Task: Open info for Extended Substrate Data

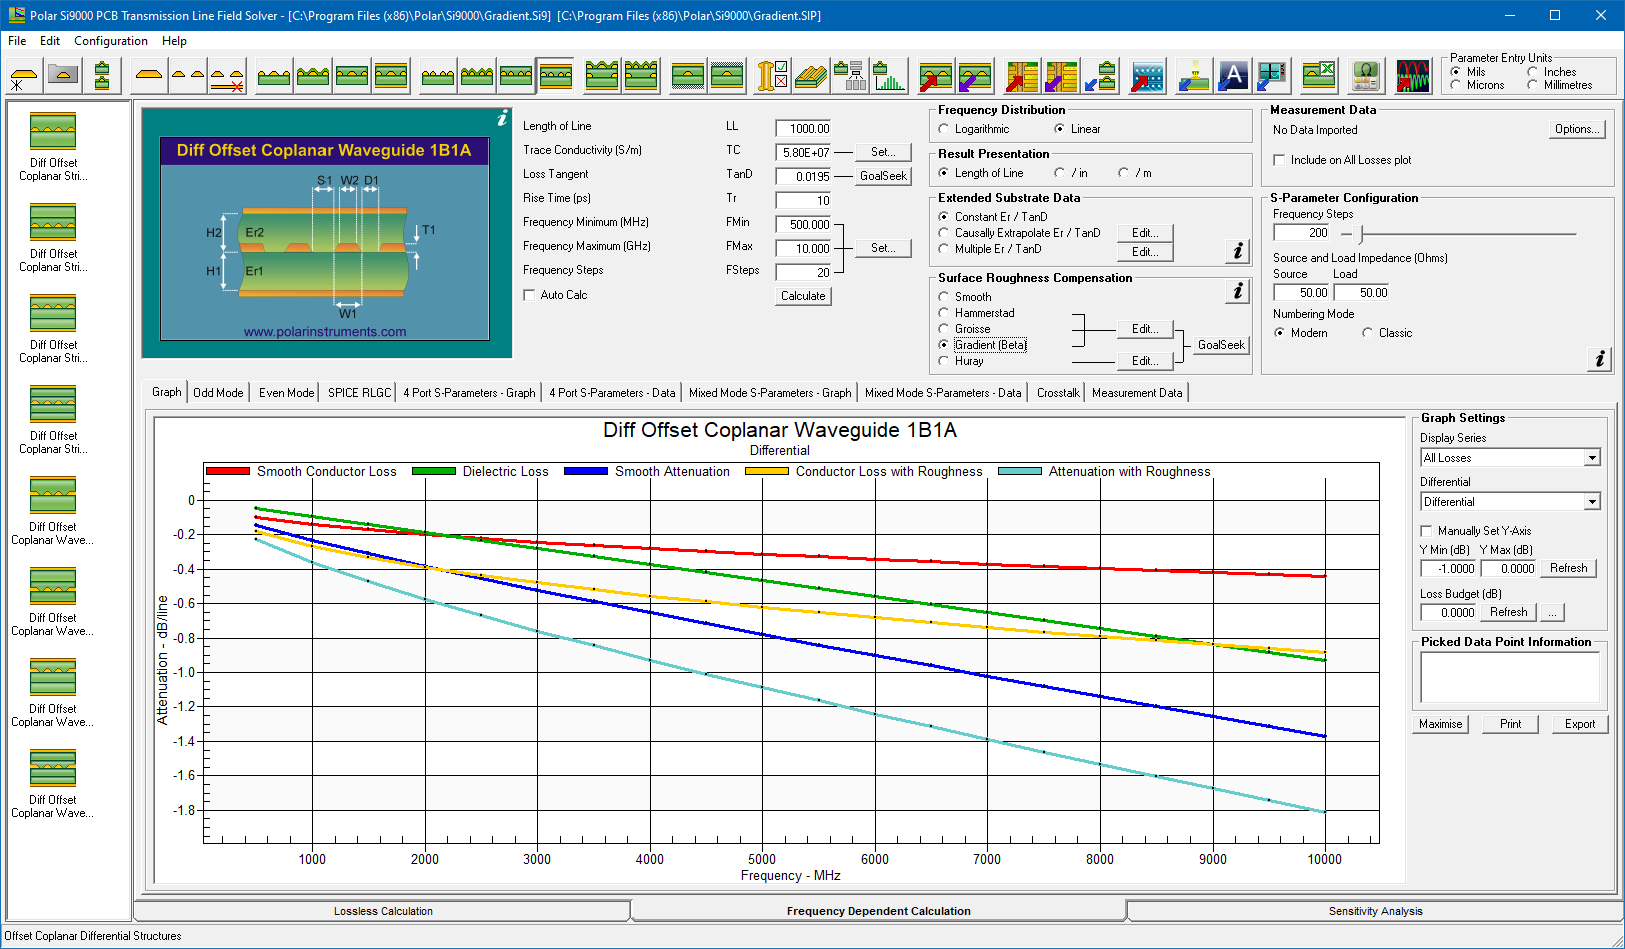Action: tap(1238, 251)
